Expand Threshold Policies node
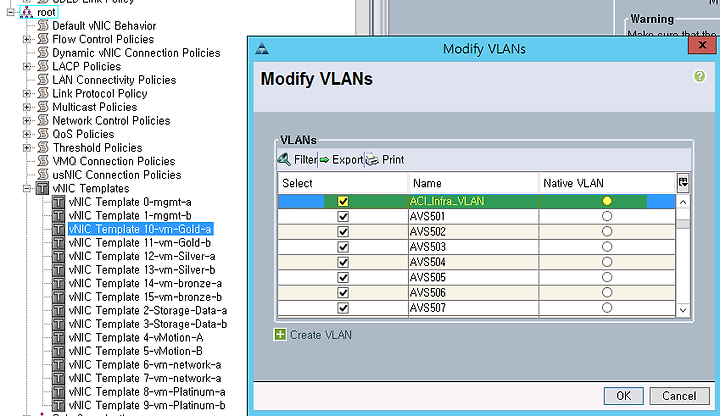Viewport: 720px width, 416px height. coord(27,148)
